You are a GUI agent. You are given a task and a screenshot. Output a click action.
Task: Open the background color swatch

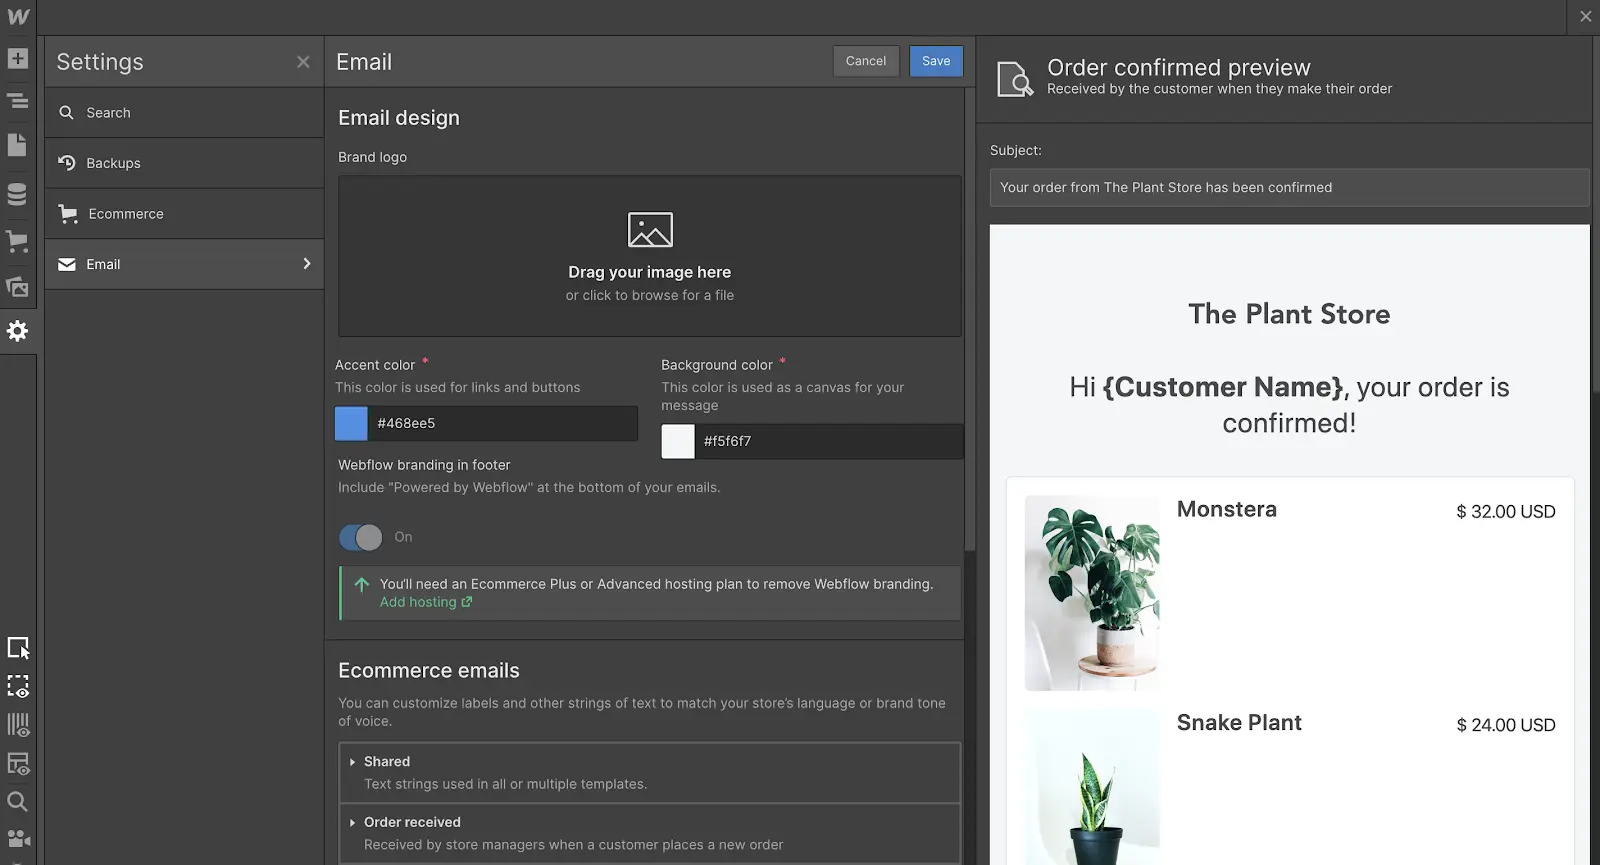tap(678, 441)
